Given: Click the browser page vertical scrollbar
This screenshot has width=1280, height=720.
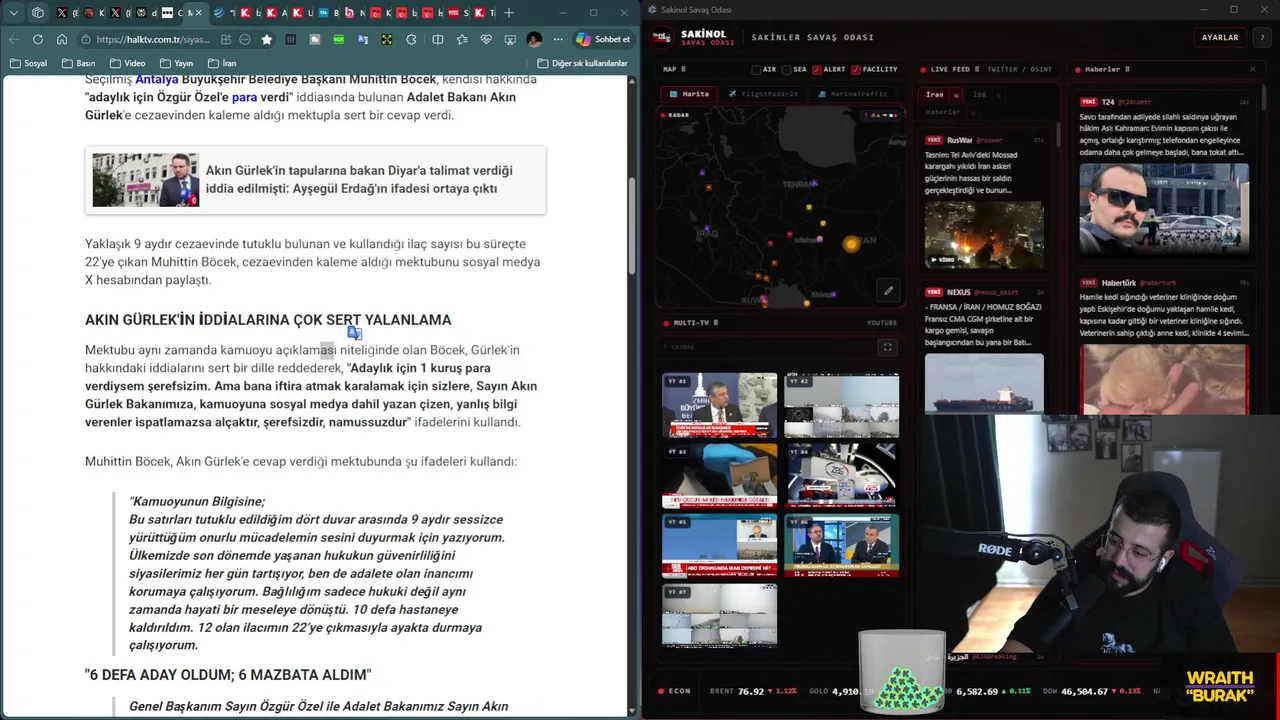Looking at the screenshot, I should pos(632,225).
